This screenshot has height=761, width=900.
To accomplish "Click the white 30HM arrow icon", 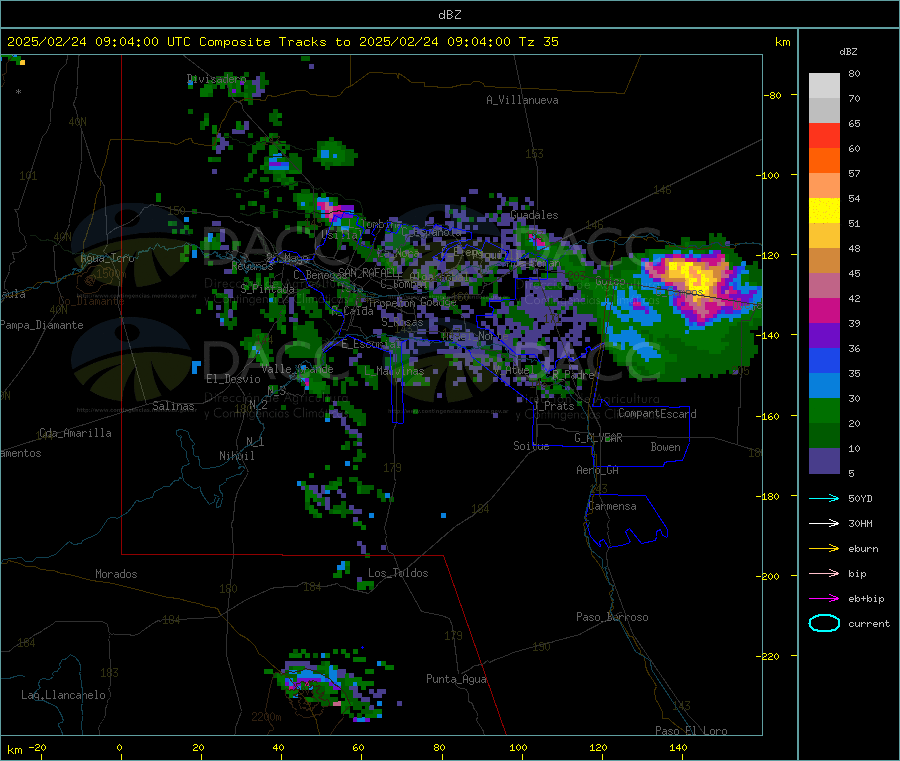I will click(x=824, y=523).
